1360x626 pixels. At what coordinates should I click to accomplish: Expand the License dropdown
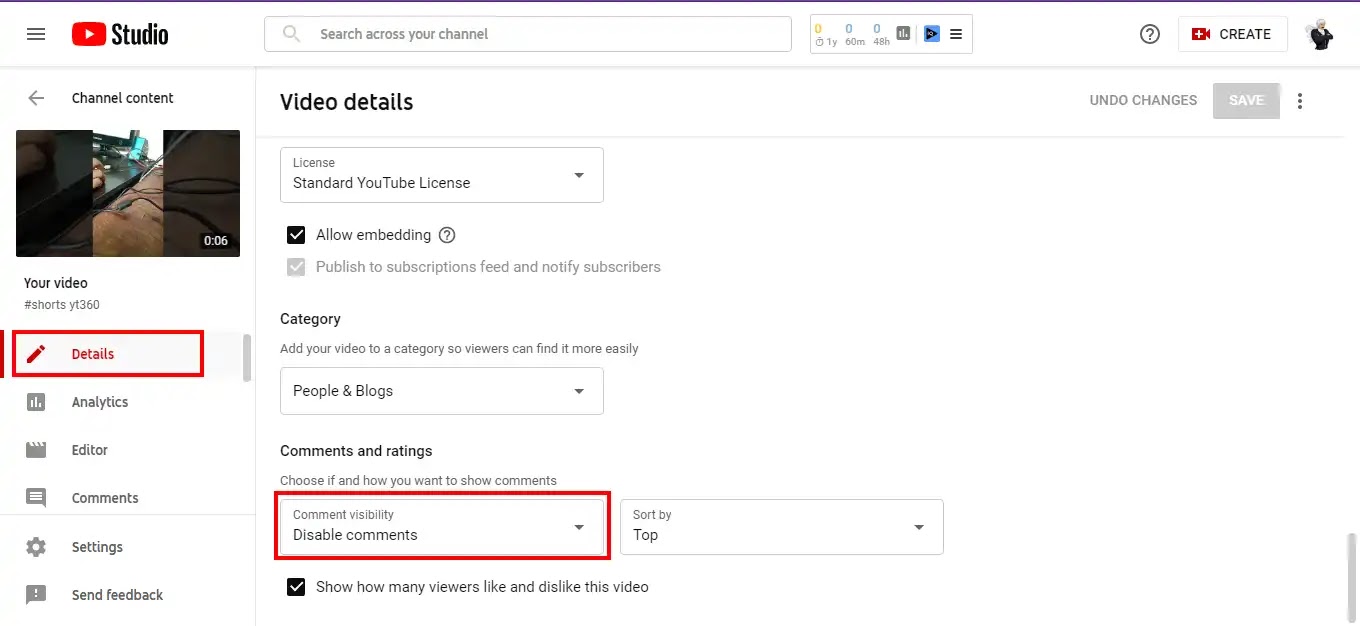pos(442,175)
